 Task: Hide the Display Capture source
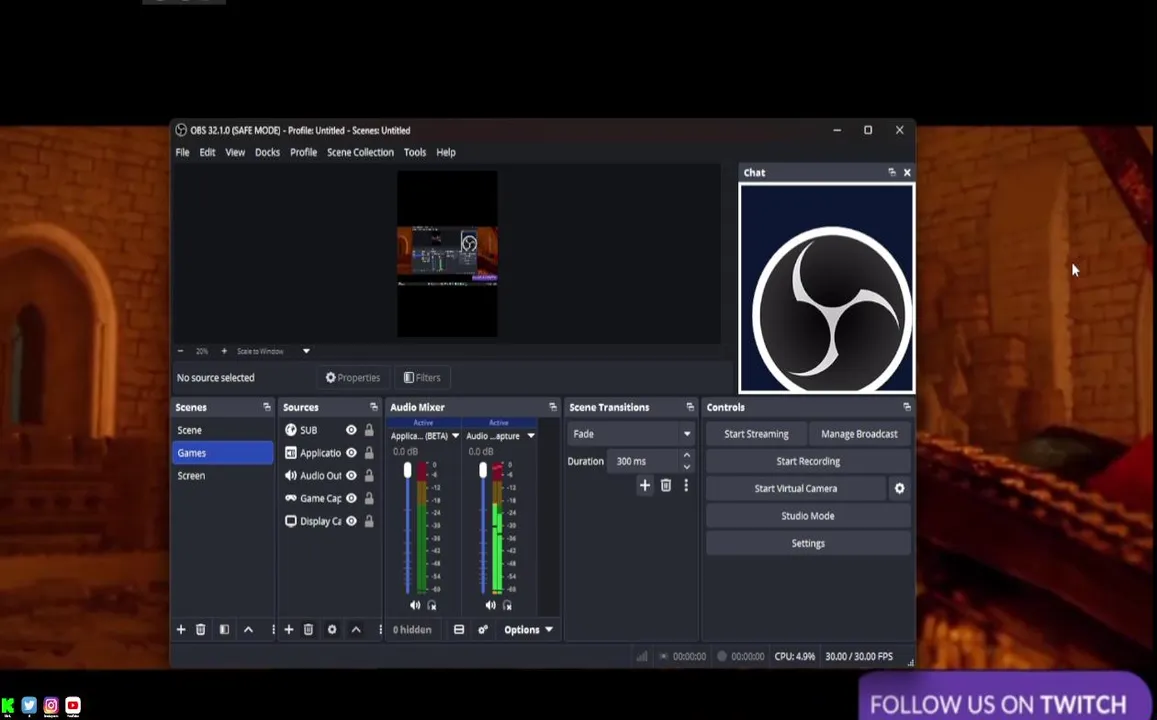pyautogui.click(x=351, y=522)
